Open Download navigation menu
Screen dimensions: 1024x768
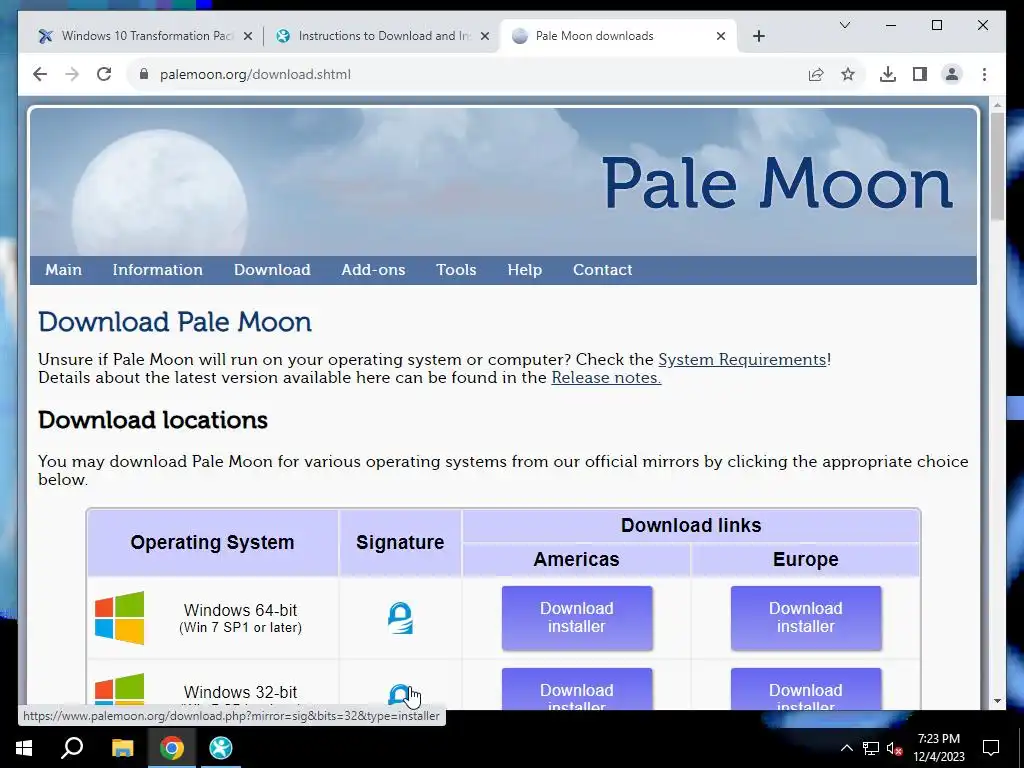[x=272, y=270]
